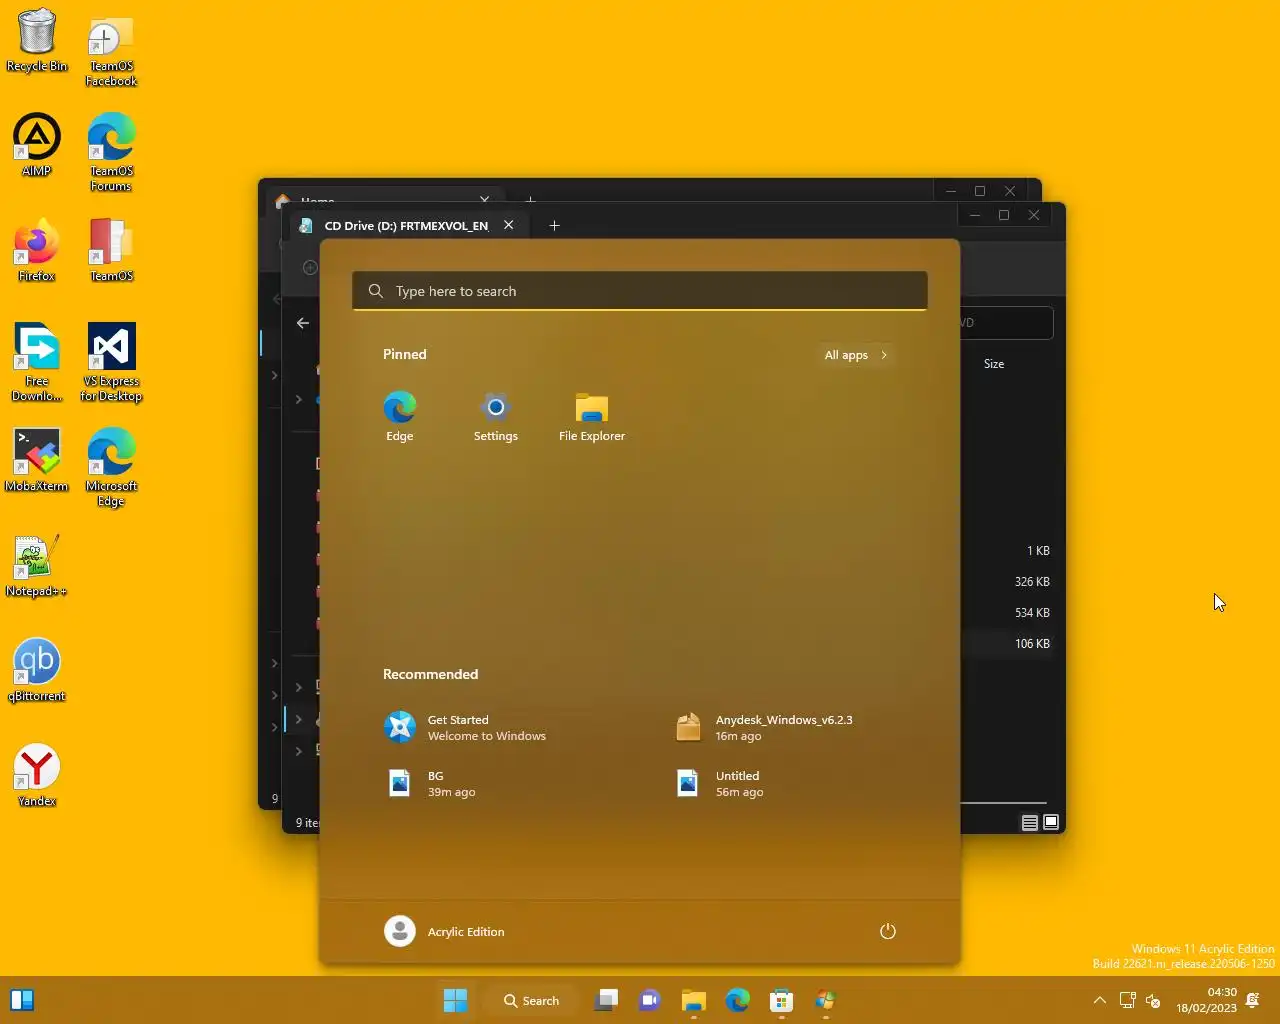
Task: Click the Windows flag taskbar icon
Action: (x=826, y=1000)
